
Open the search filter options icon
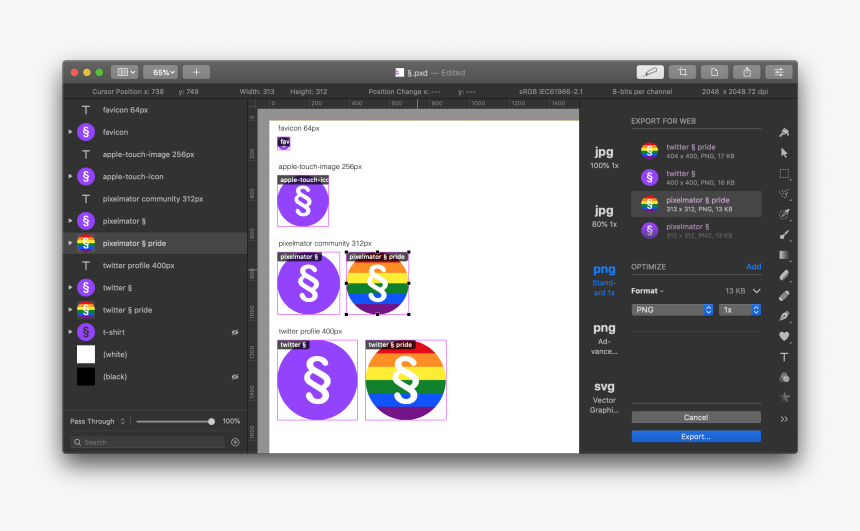click(x=235, y=442)
